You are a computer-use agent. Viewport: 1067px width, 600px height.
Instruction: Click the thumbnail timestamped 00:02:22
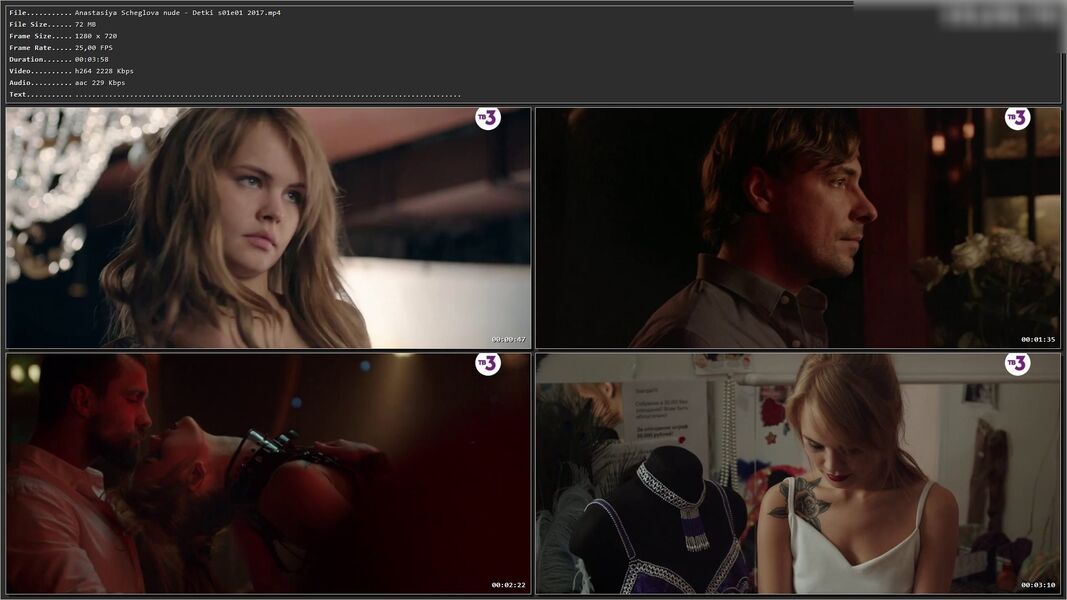(269, 473)
